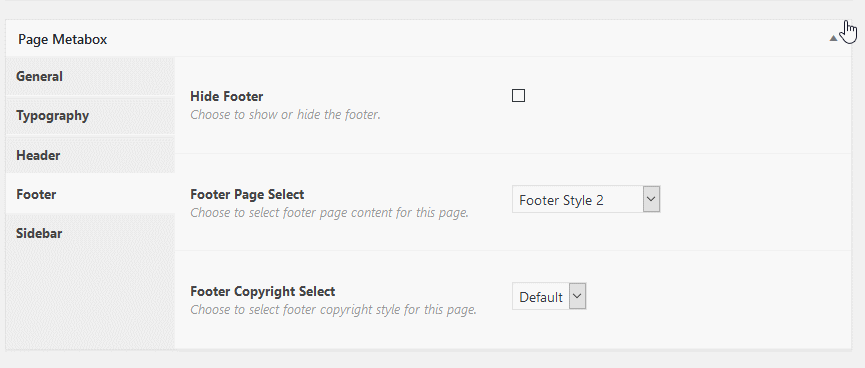Click the Footer Copyright Select label
The height and width of the screenshot is (368, 865).
[263, 291]
